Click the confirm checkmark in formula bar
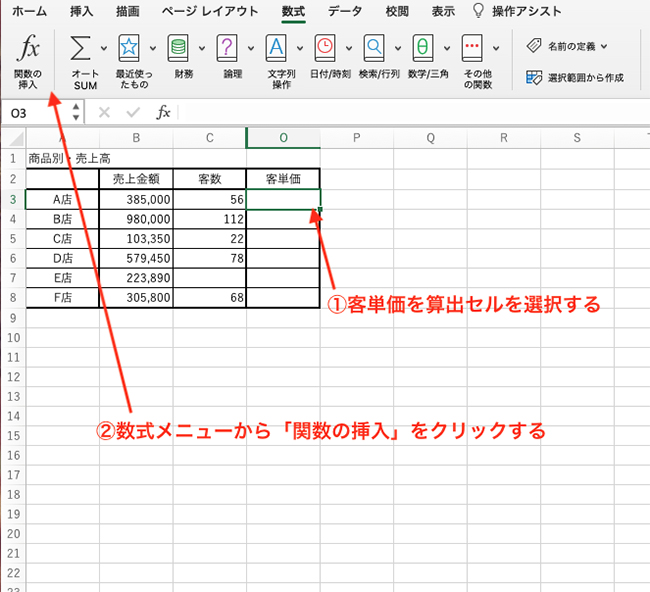The height and width of the screenshot is (592, 650). tap(133, 112)
